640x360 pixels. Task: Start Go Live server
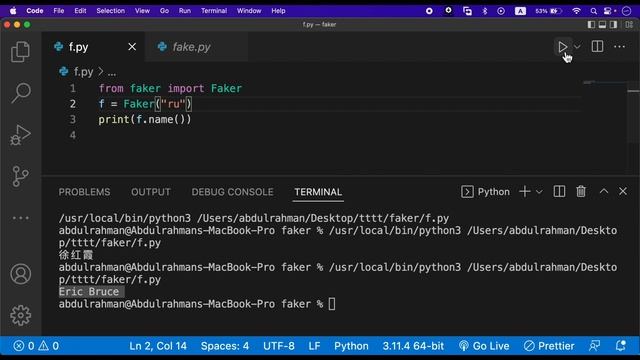(484, 346)
